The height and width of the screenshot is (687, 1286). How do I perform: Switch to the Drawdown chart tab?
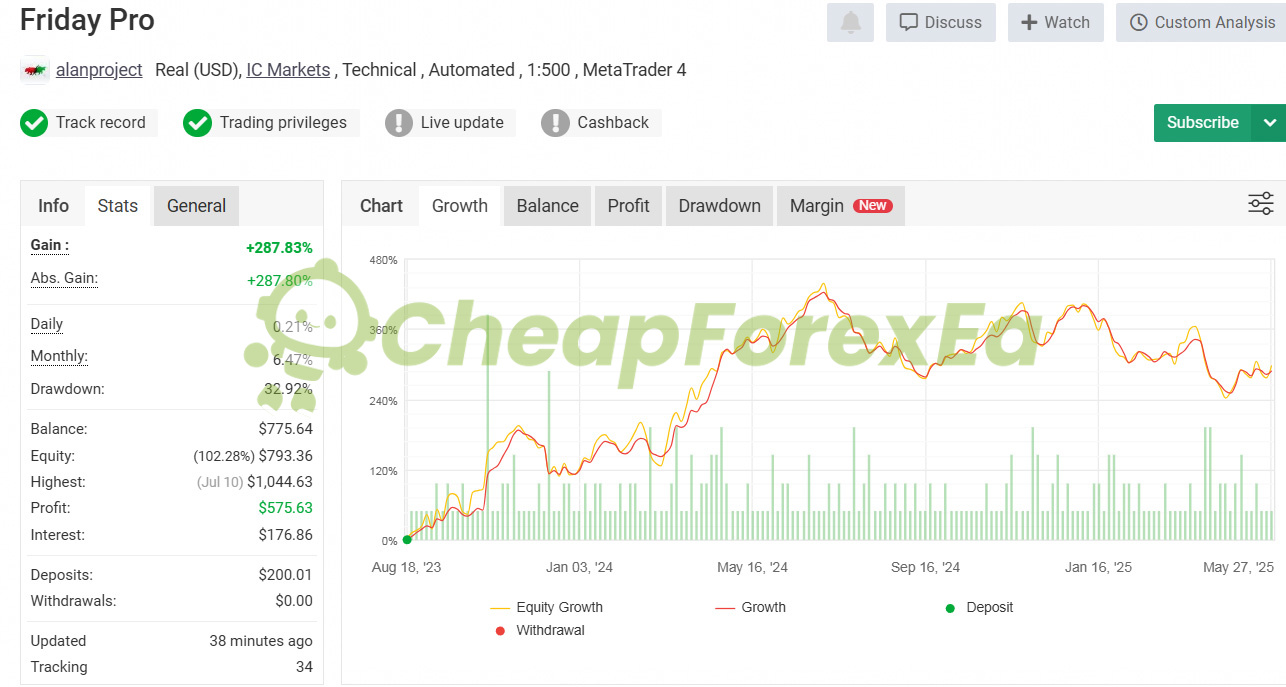[x=720, y=206]
